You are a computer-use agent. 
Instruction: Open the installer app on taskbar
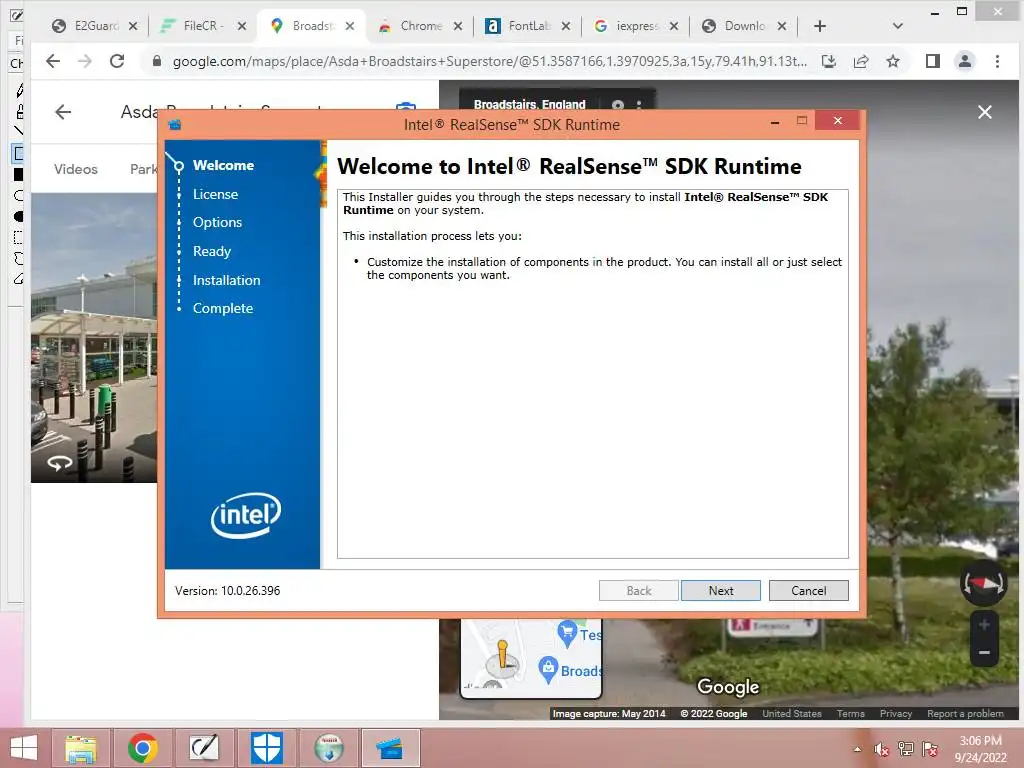tap(390, 748)
